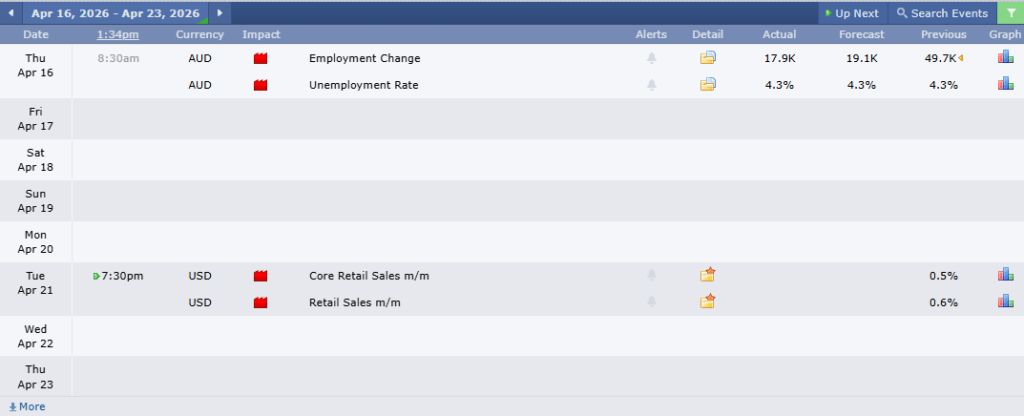Open the Apr 16 - Apr 23 date range picker
This screenshot has width=1024, height=416.
pyautogui.click(x=114, y=13)
